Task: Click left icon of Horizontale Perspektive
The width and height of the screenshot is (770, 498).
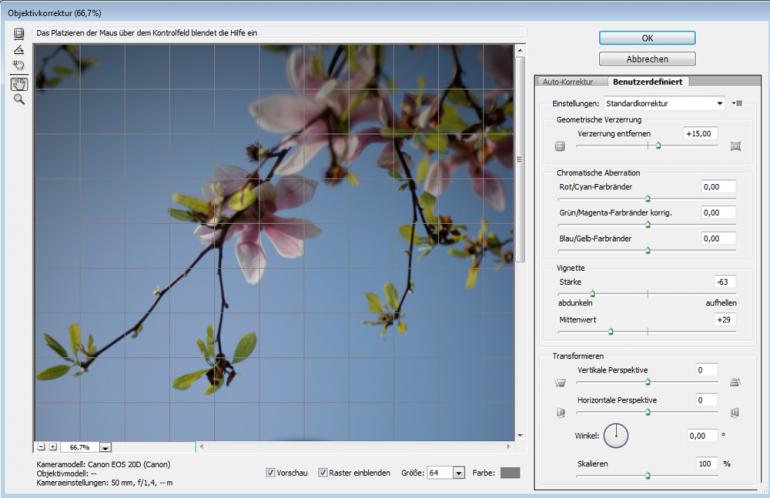Action: (x=560, y=413)
